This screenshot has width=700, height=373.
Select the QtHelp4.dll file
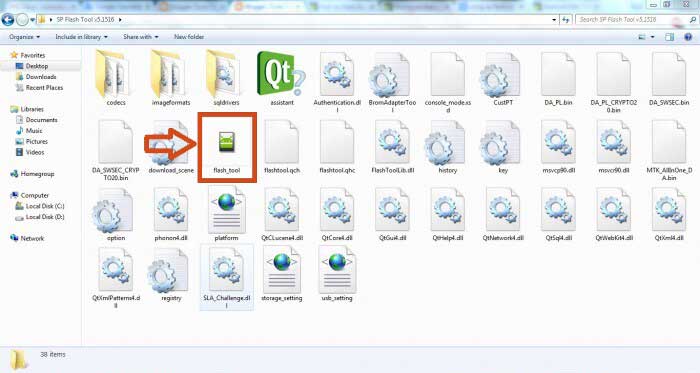(x=448, y=215)
